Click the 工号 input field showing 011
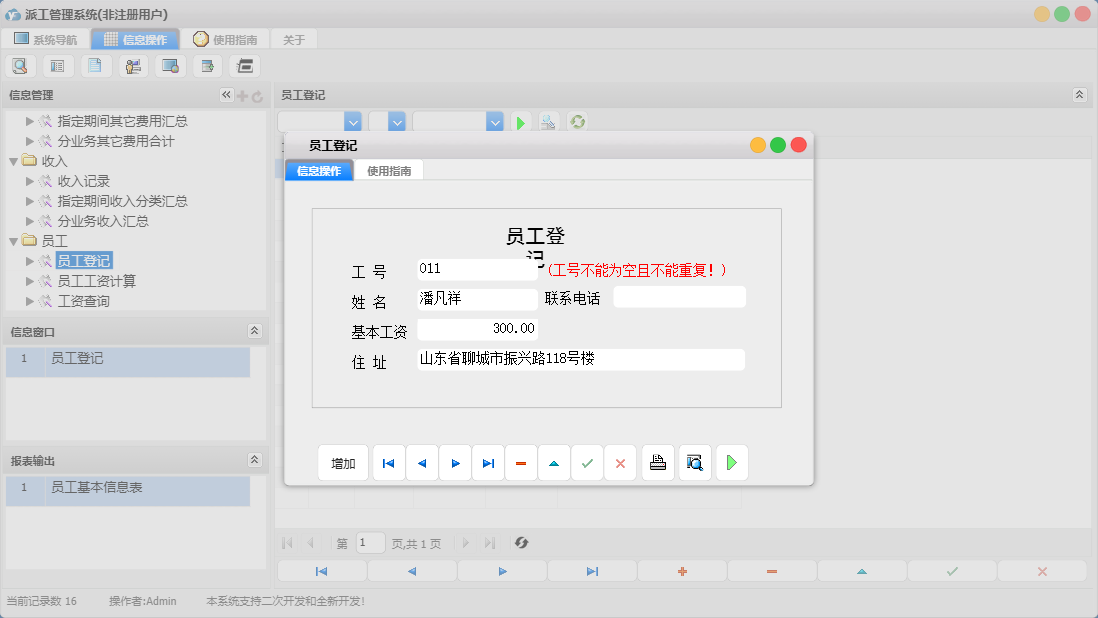 (477, 268)
